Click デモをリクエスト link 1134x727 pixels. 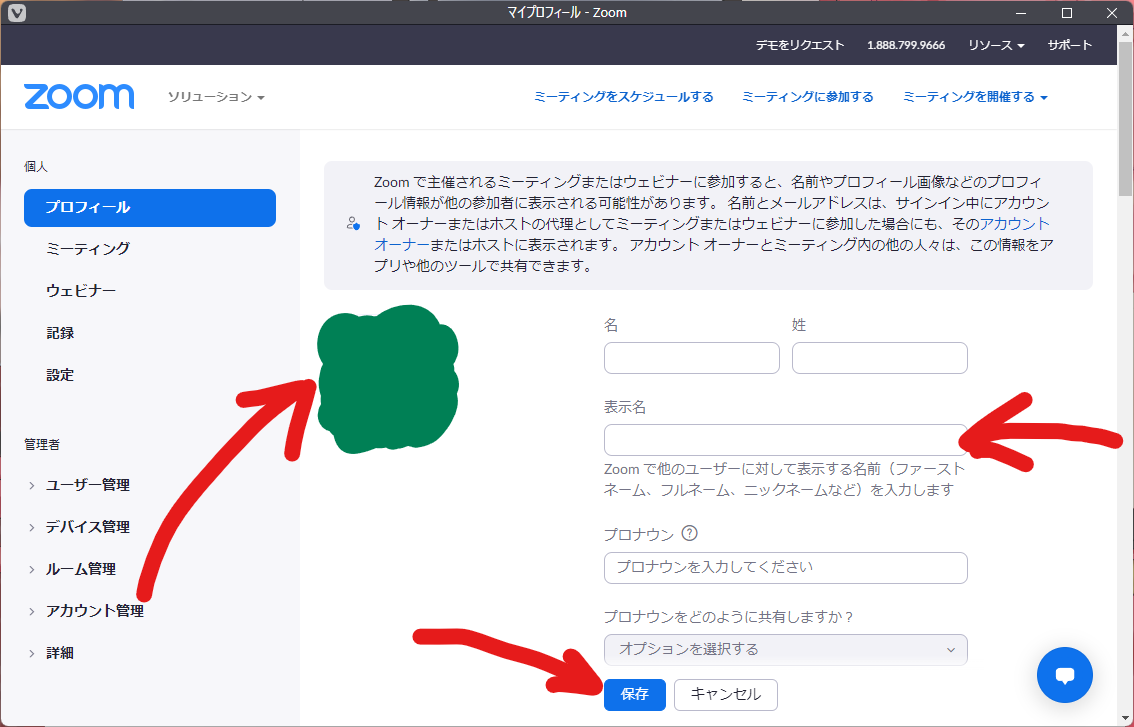800,45
